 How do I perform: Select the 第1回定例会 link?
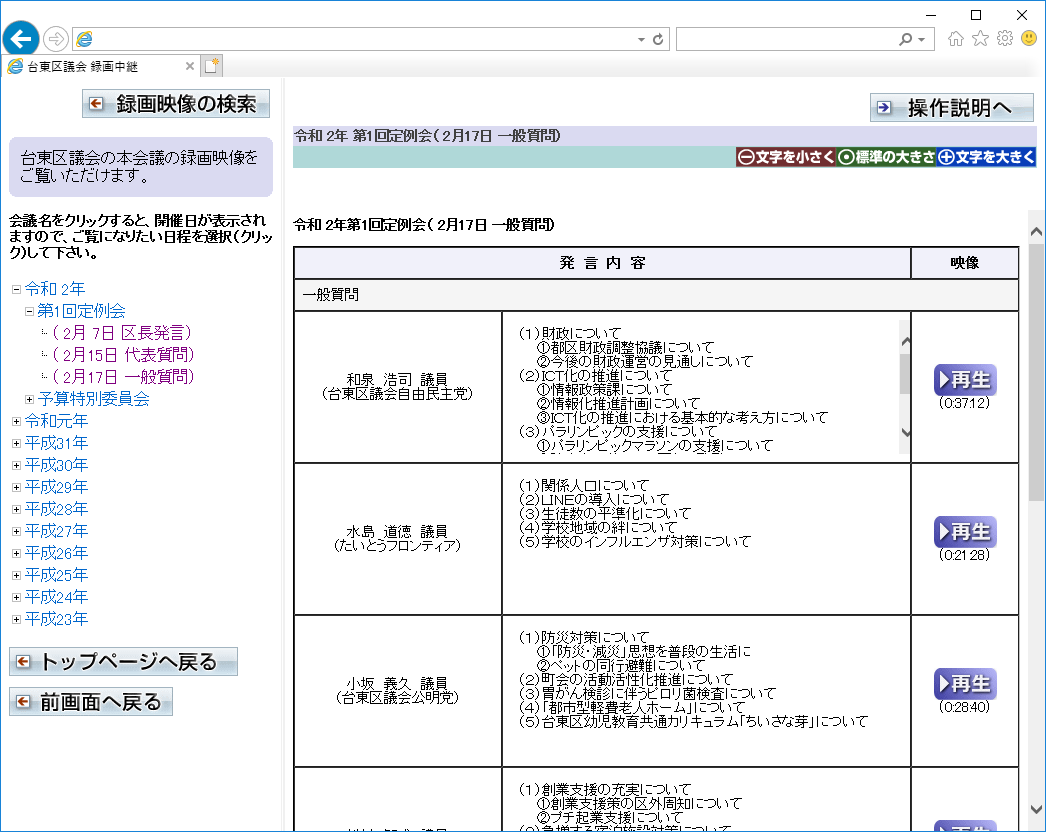(81, 310)
